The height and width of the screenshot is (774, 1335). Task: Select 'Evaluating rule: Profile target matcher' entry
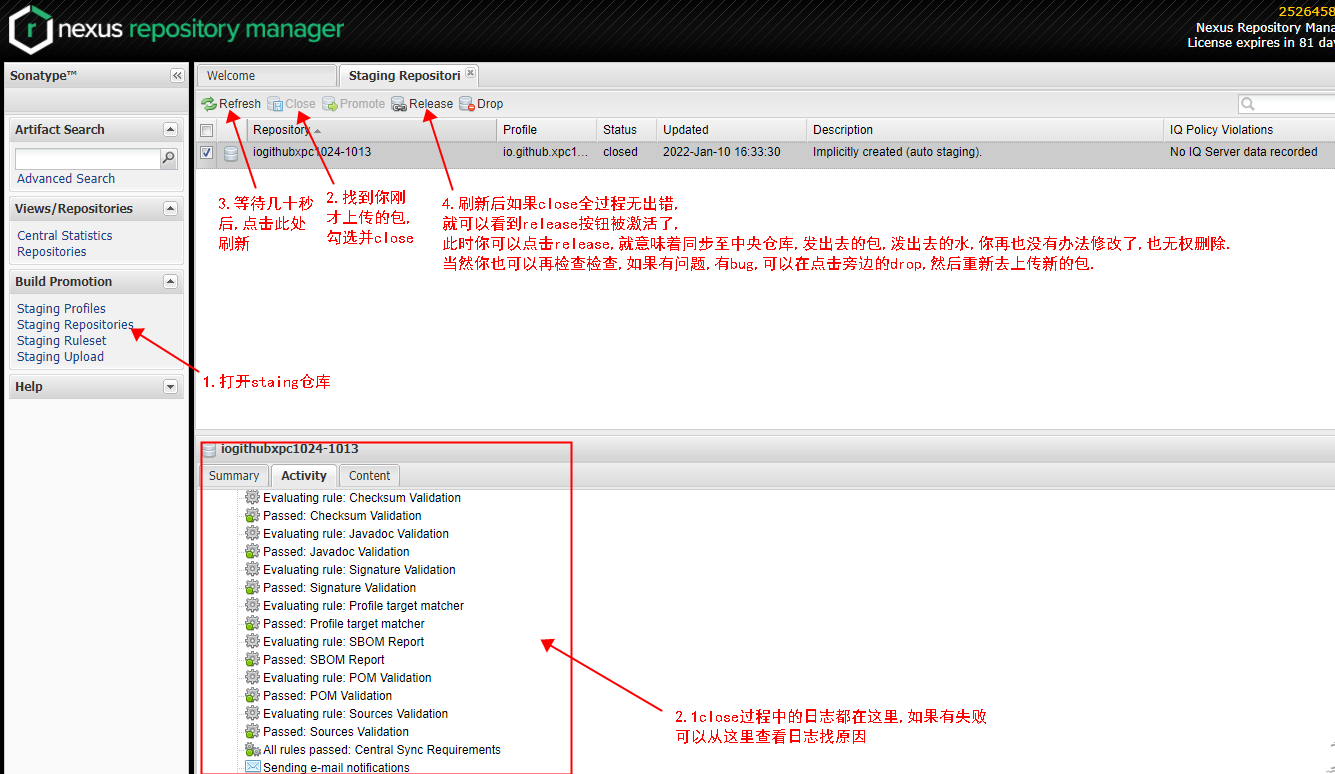pyautogui.click(x=363, y=606)
